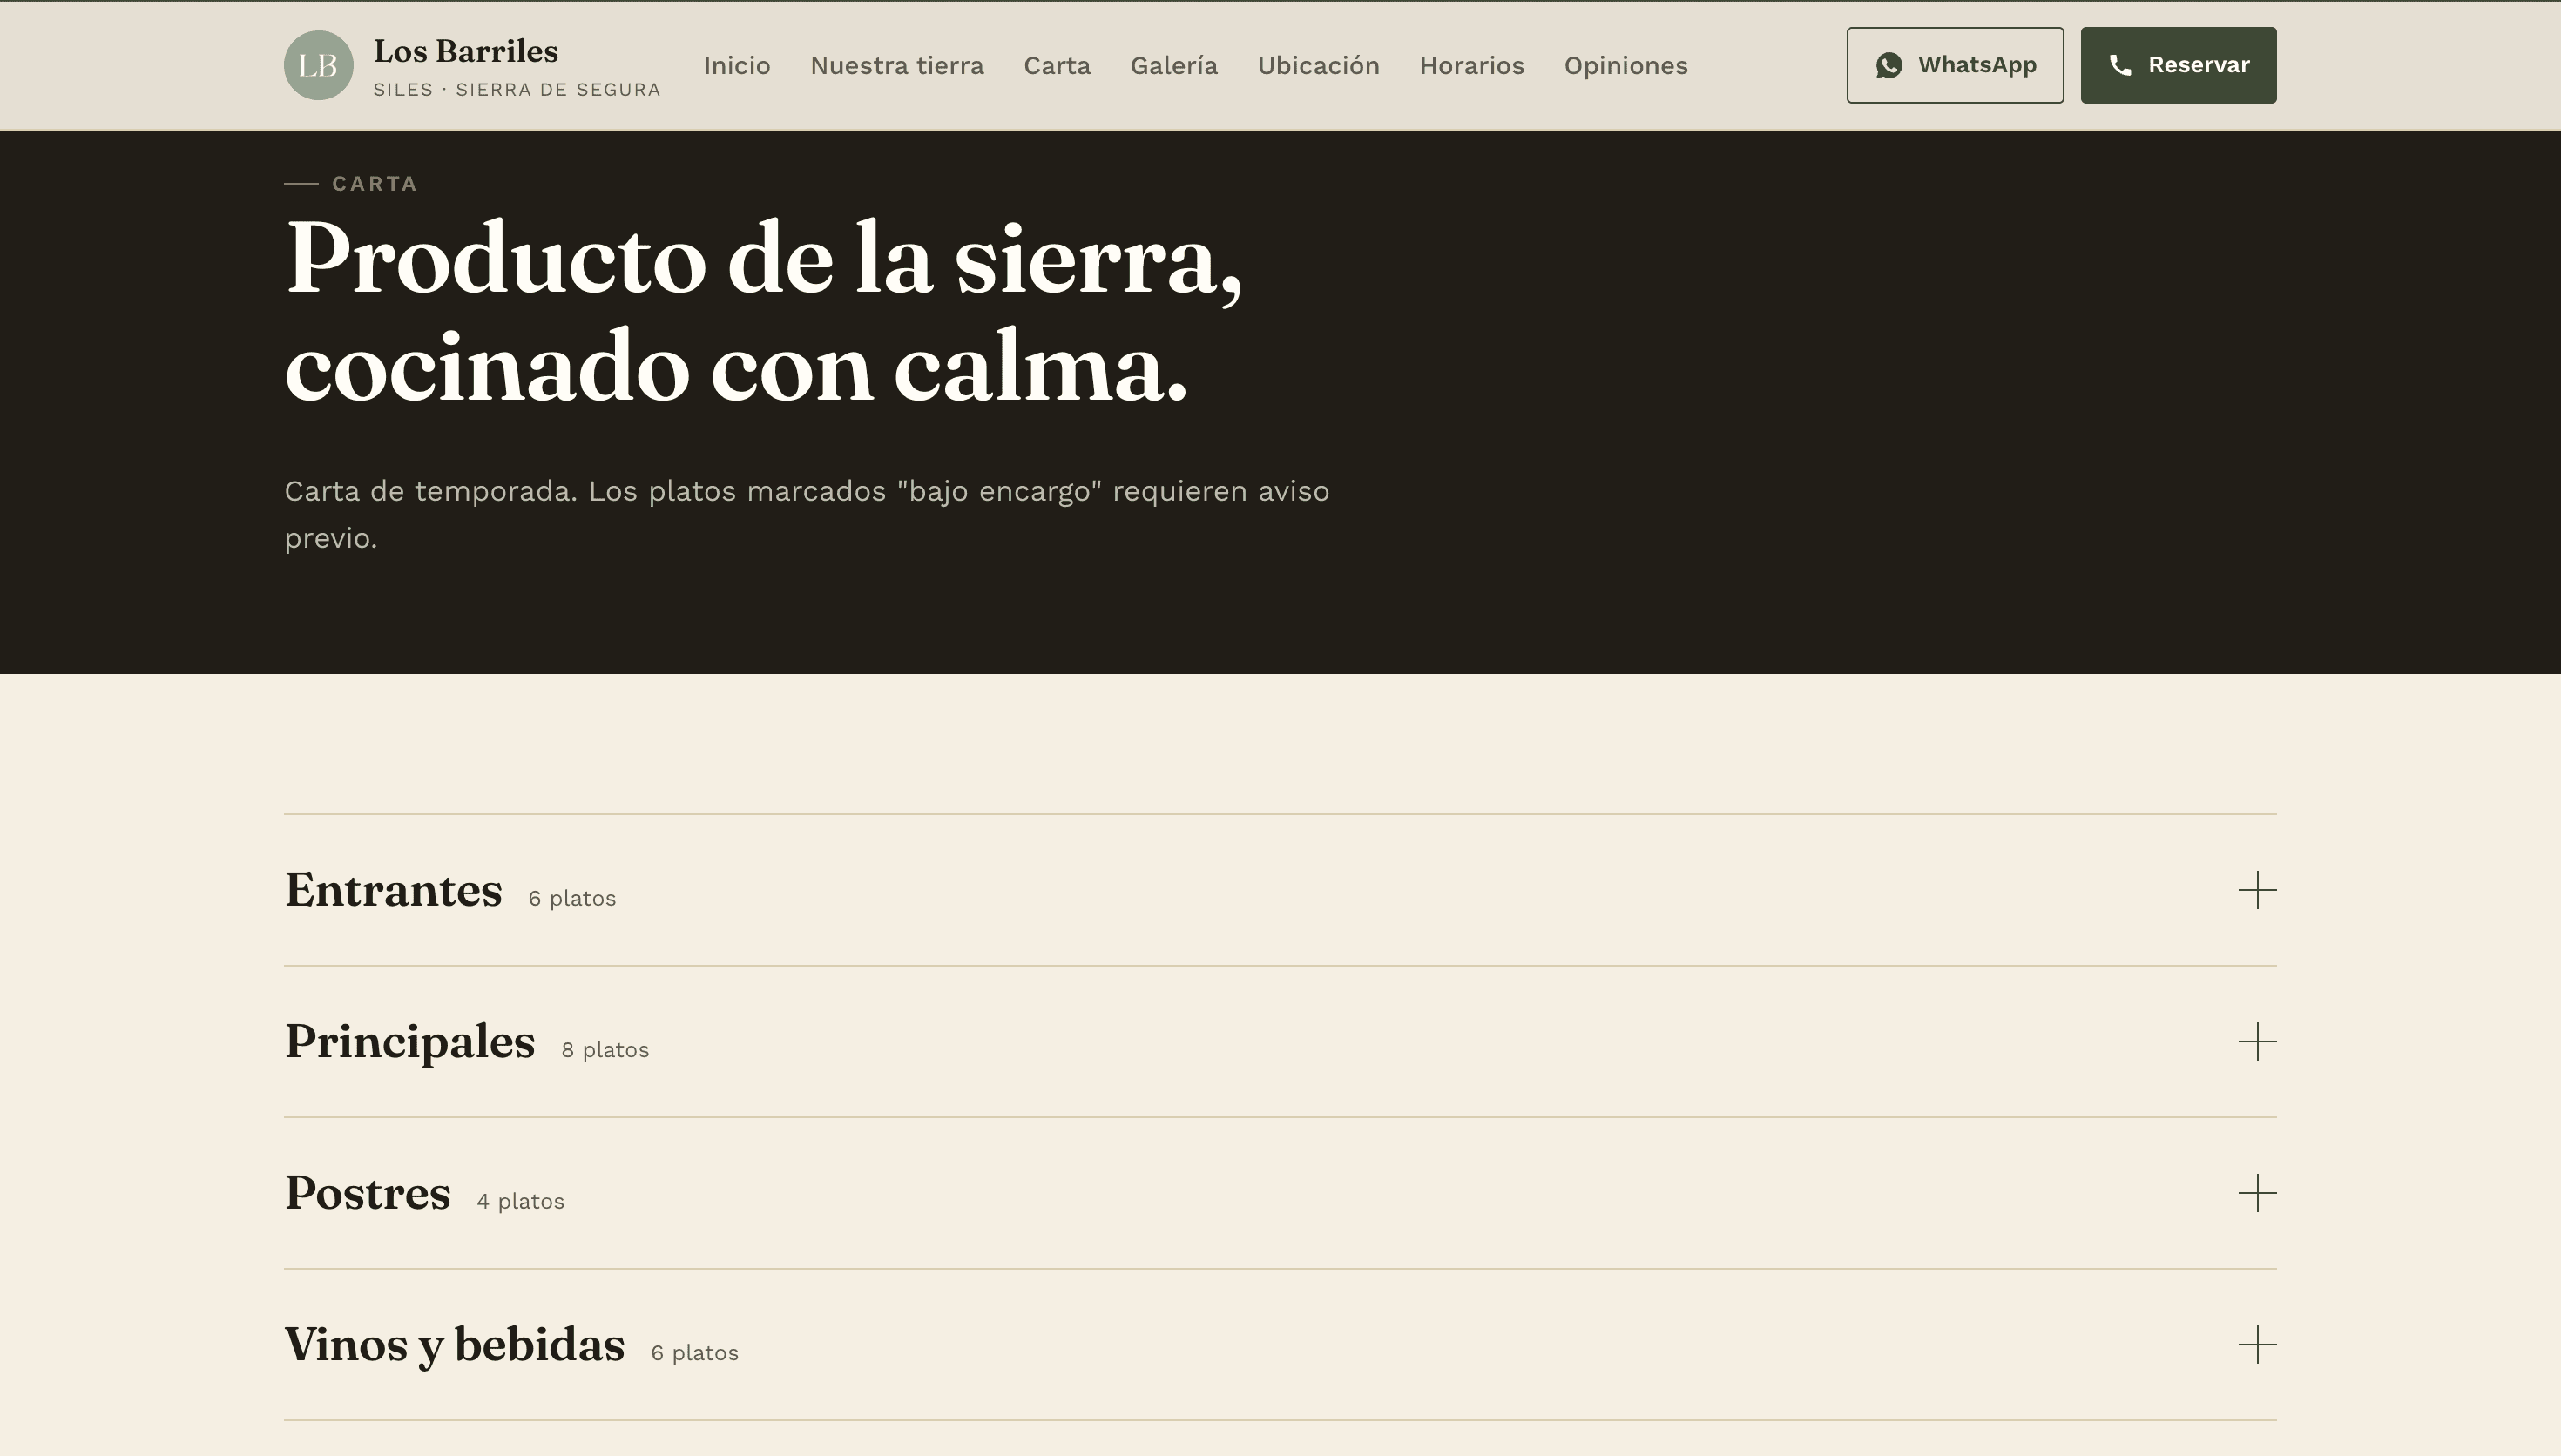Expand Vinos y bebidas plus icon

coord(2257,1345)
